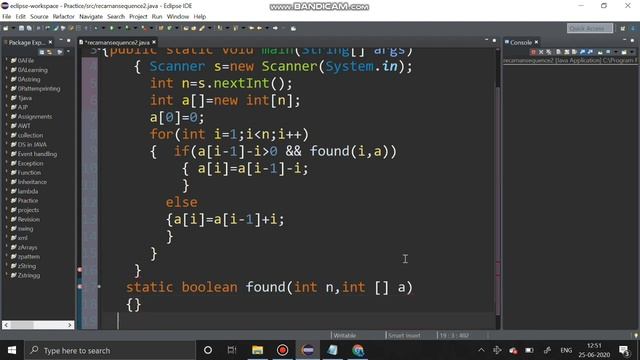
Task: Open the Windows Start menu
Action: pos(12,350)
